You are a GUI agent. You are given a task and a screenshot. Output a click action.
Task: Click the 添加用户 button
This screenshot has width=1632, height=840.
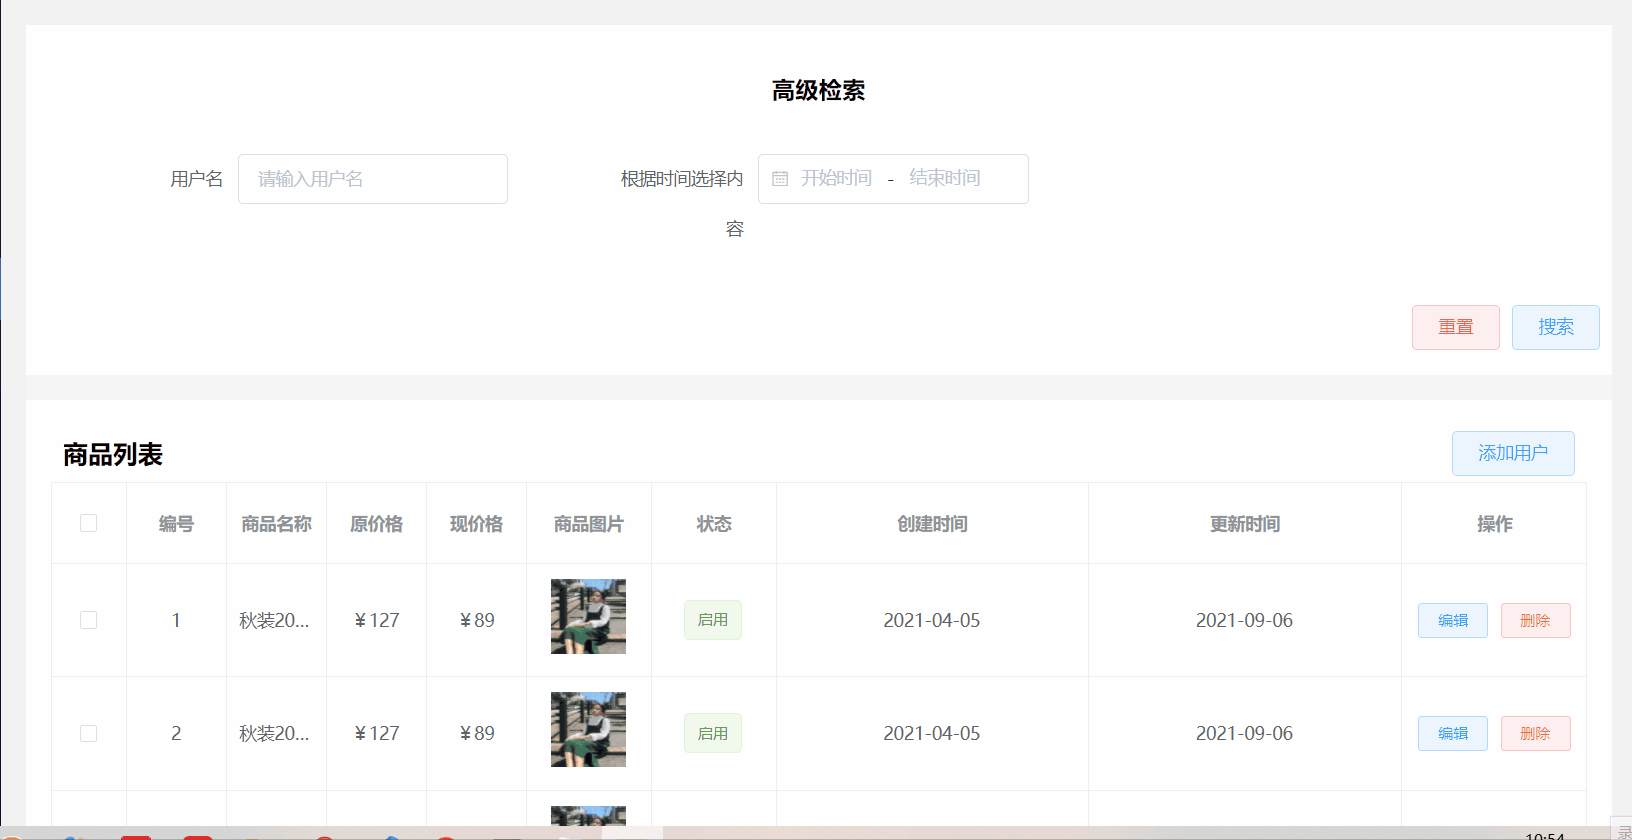coord(1513,453)
